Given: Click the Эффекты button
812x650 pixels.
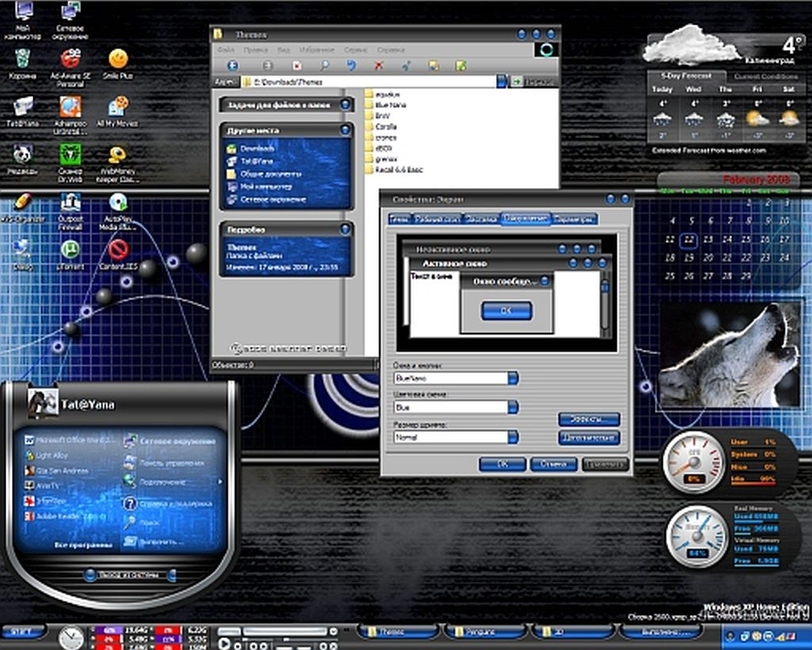Looking at the screenshot, I should point(589,418).
